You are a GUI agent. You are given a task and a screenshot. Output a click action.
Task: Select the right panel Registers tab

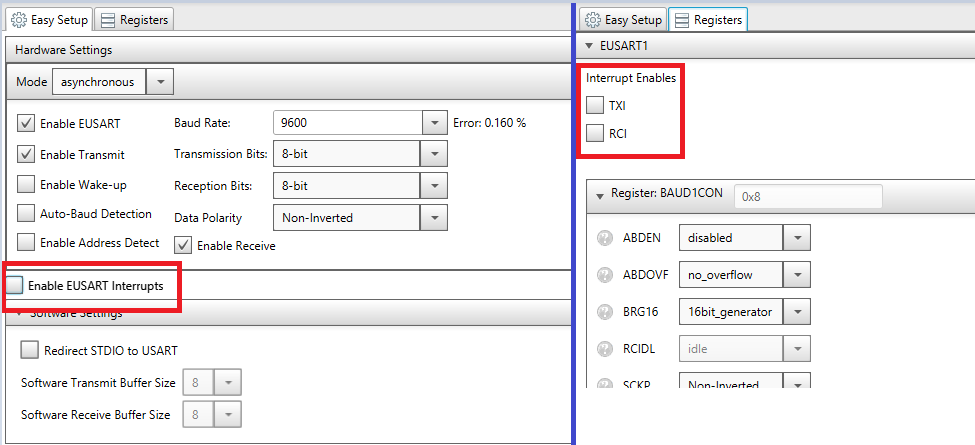pos(708,20)
